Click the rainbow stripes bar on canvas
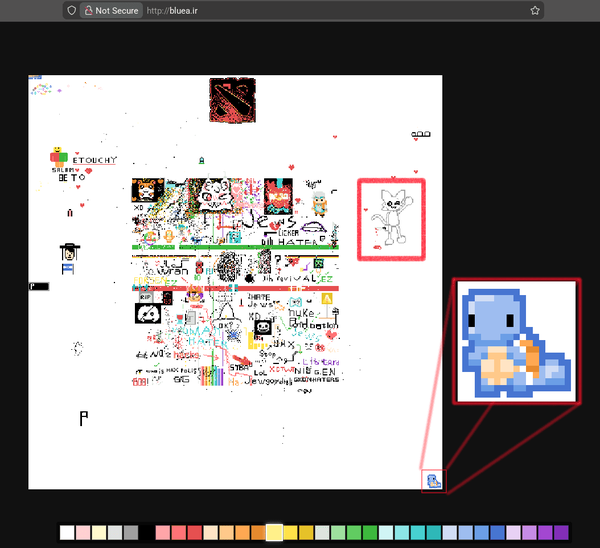The image size is (600, 548). pyautogui.click(x=212, y=376)
